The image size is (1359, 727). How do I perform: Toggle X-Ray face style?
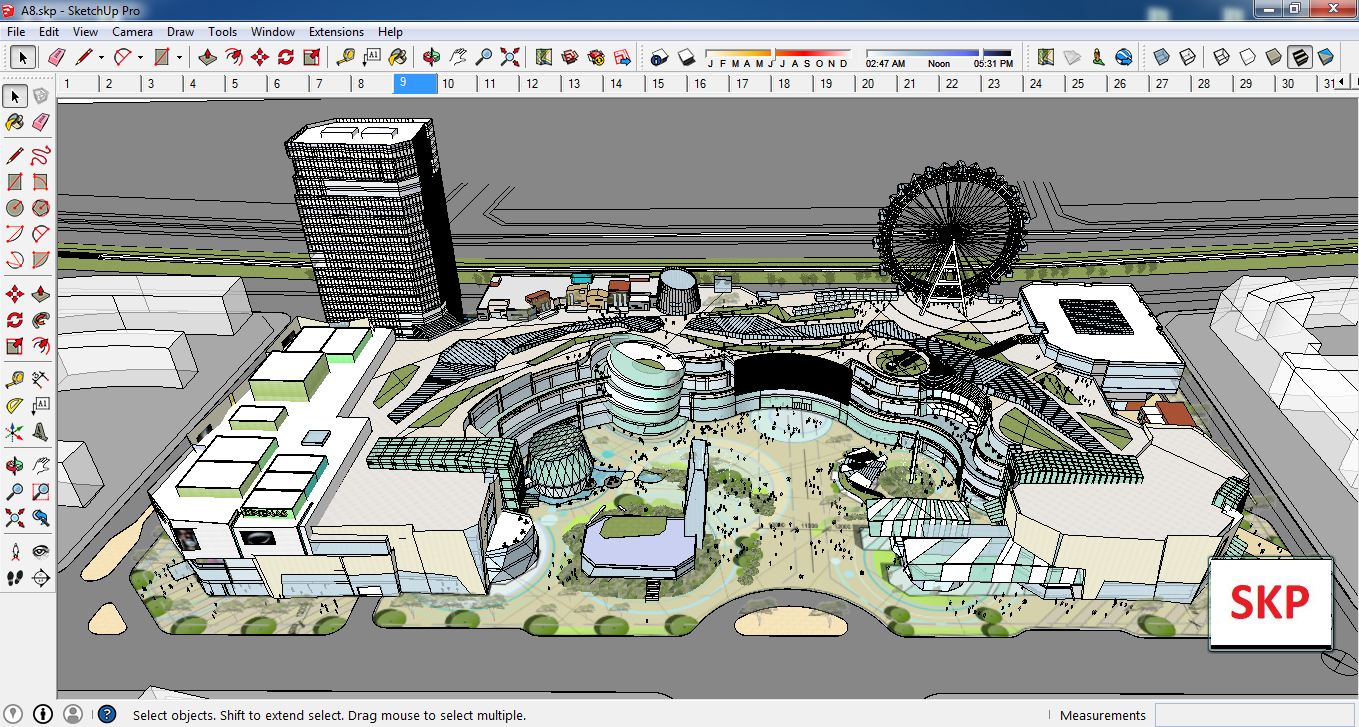pyautogui.click(x=1161, y=57)
